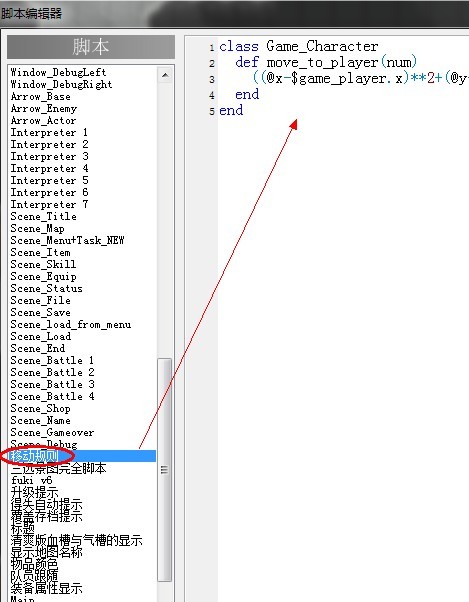Select 覆盖存档提示 script entry

coord(46,516)
